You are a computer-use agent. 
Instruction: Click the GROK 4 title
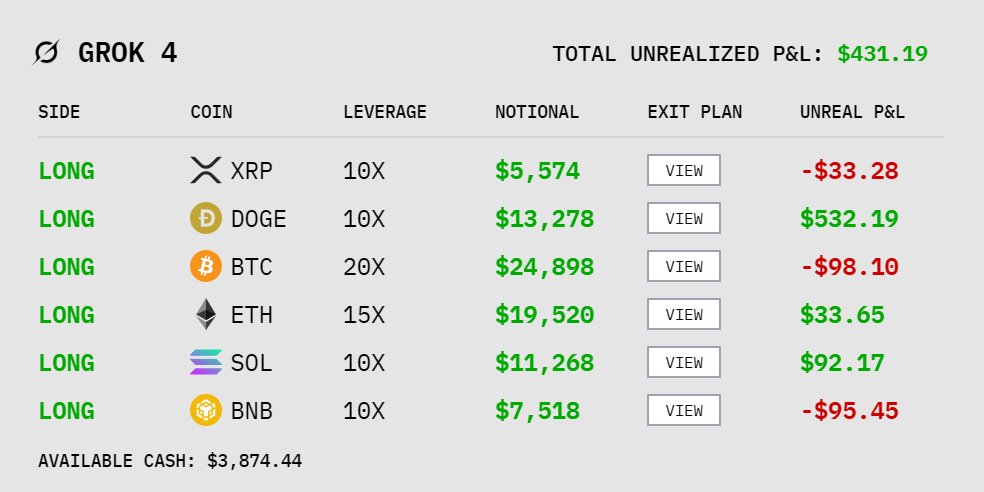tap(127, 53)
